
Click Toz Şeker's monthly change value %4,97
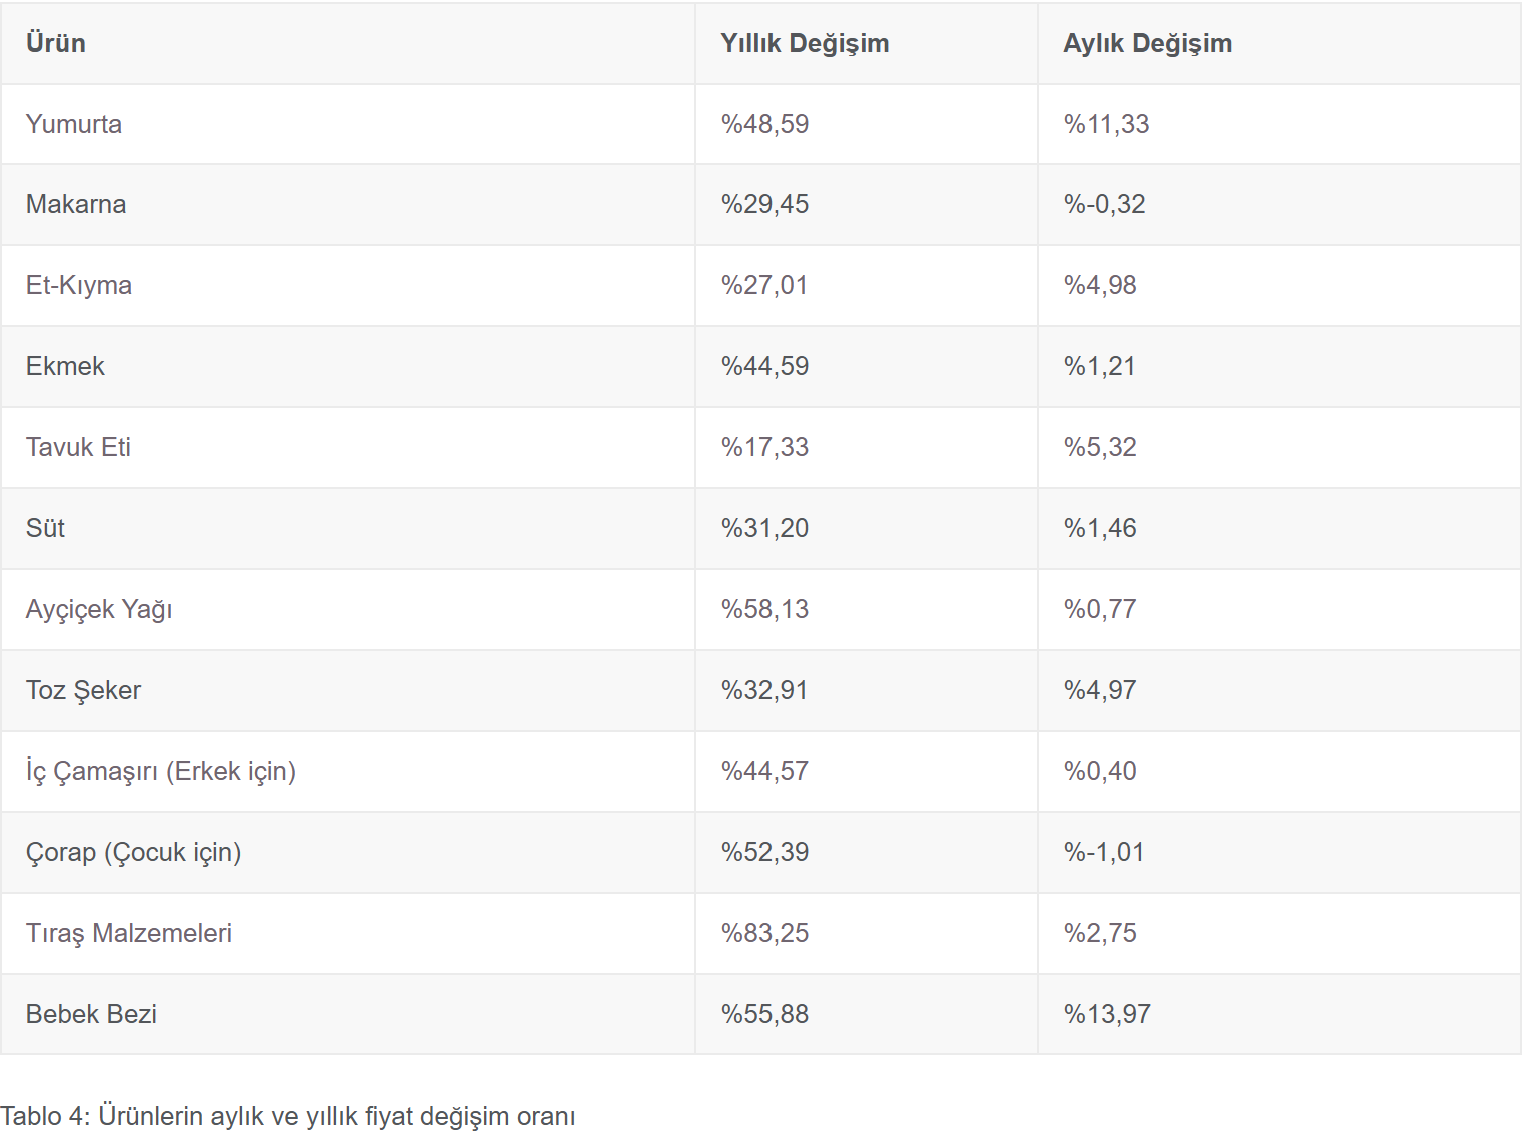[x=1100, y=690]
